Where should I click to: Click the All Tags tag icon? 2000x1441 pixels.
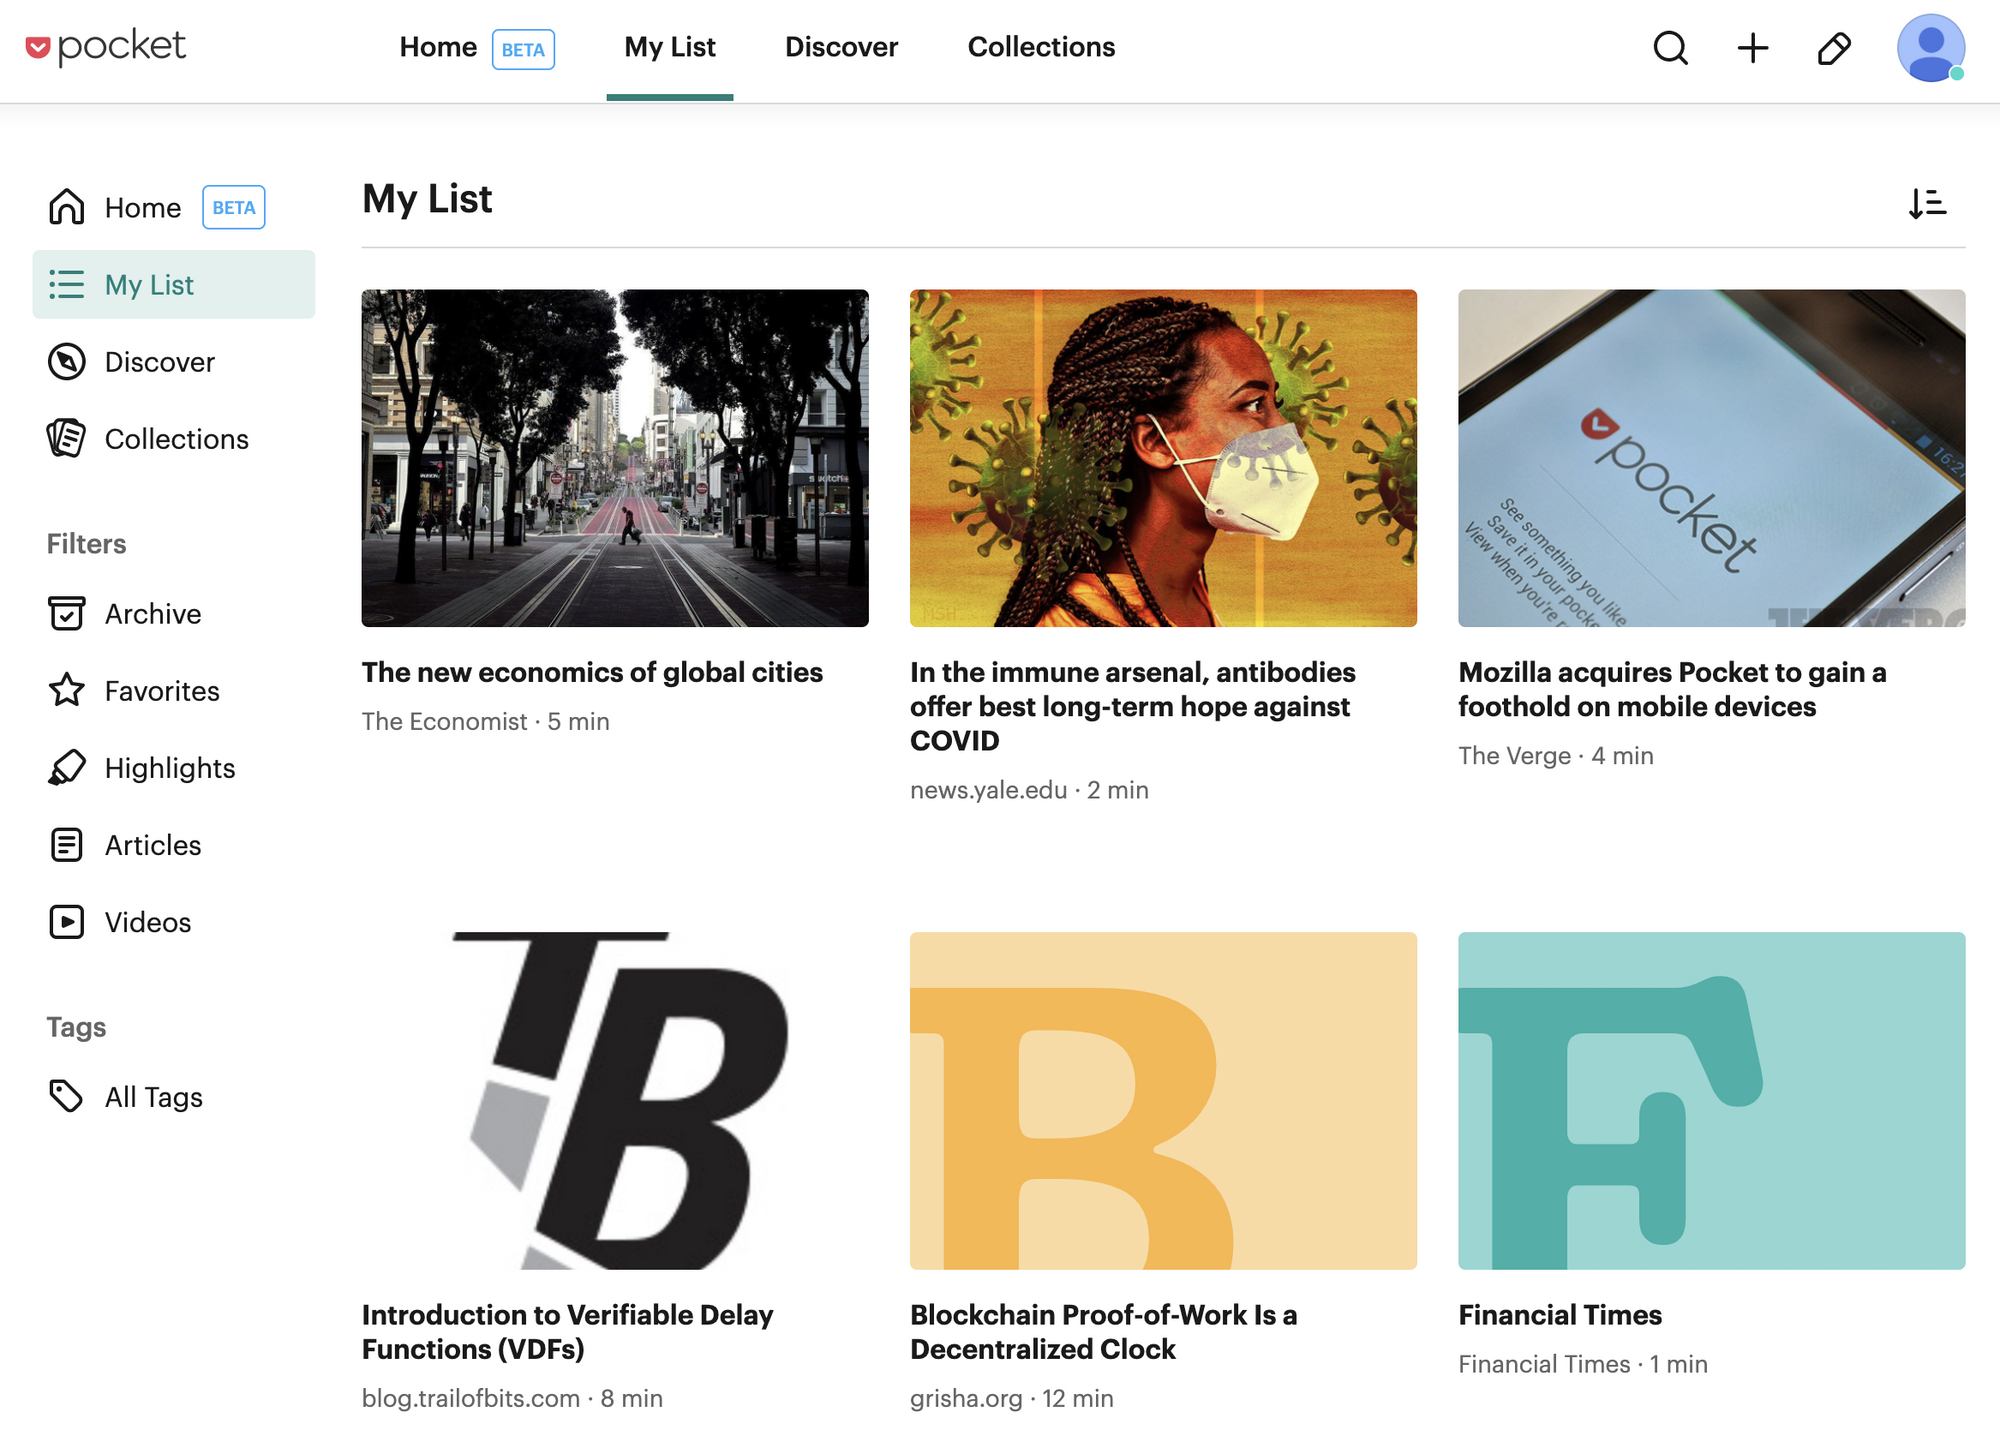[67, 1096]
